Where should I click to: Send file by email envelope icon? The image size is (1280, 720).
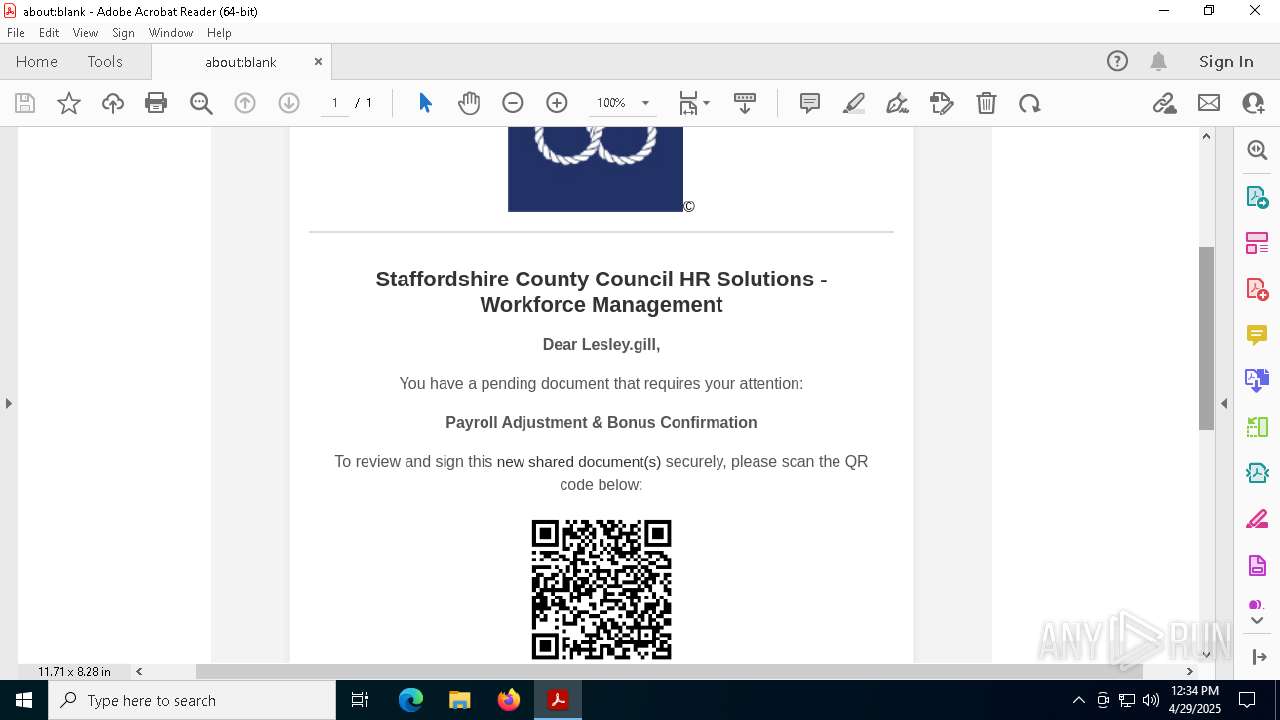[1209, 103]
